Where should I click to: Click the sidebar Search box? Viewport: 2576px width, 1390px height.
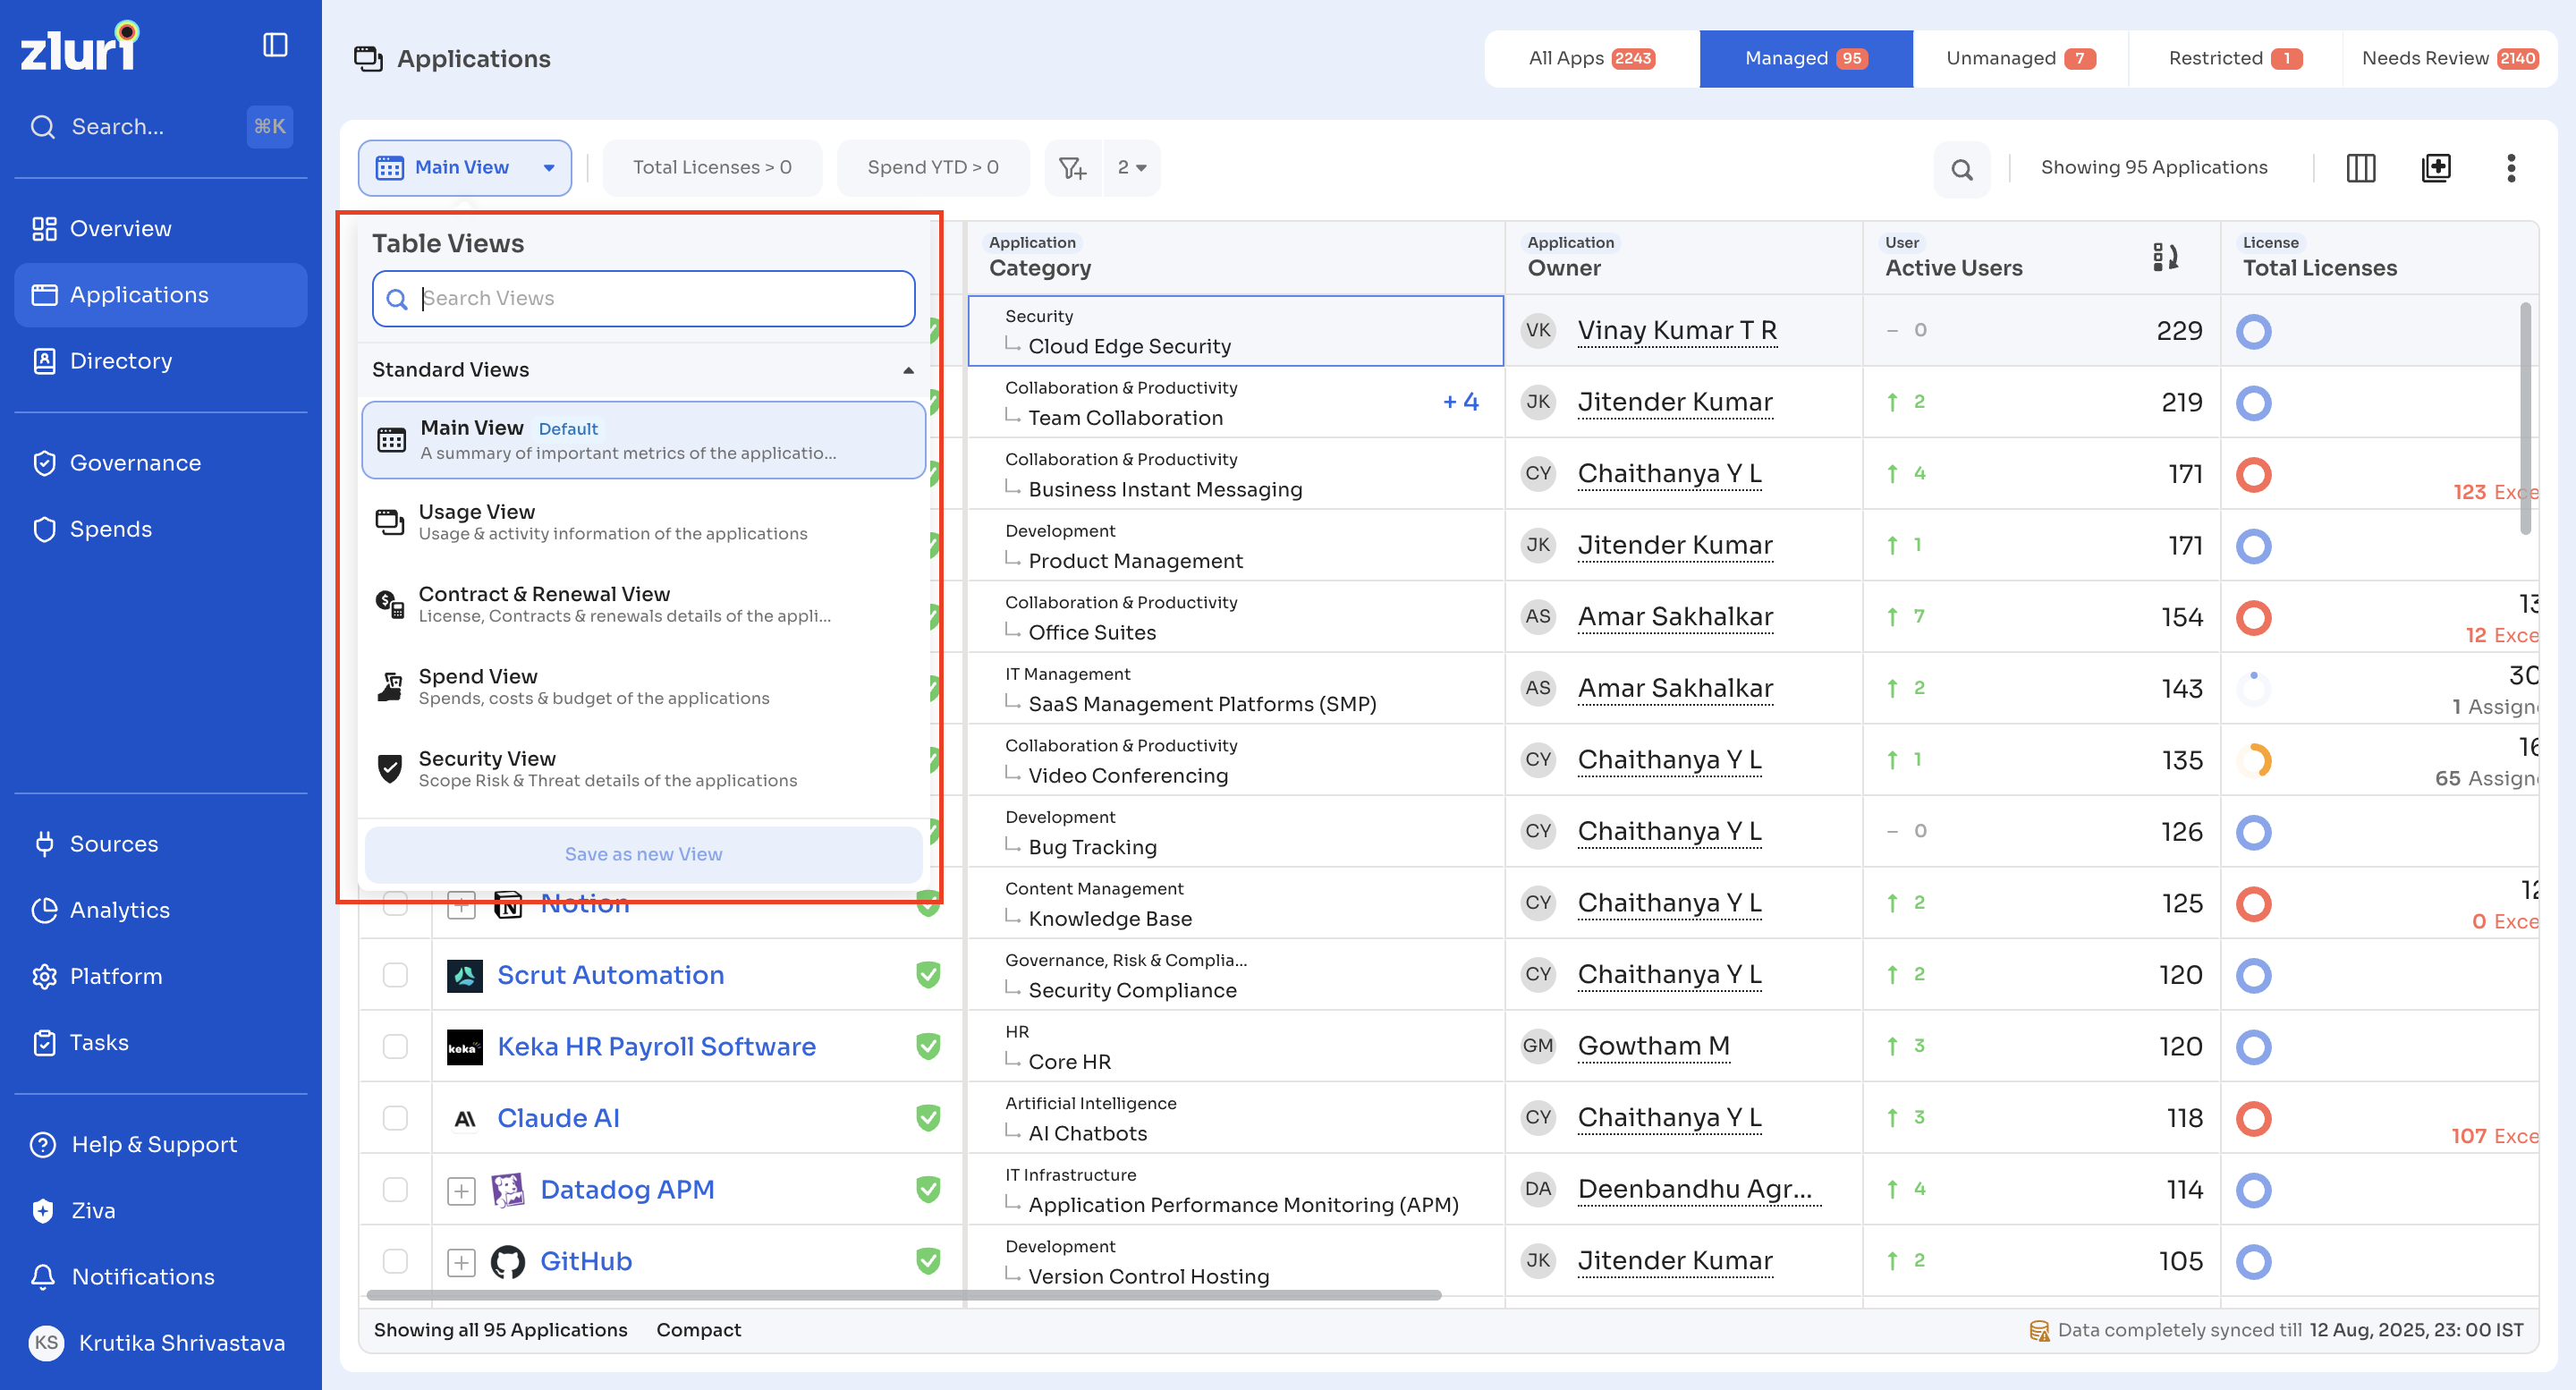[160, 127]
